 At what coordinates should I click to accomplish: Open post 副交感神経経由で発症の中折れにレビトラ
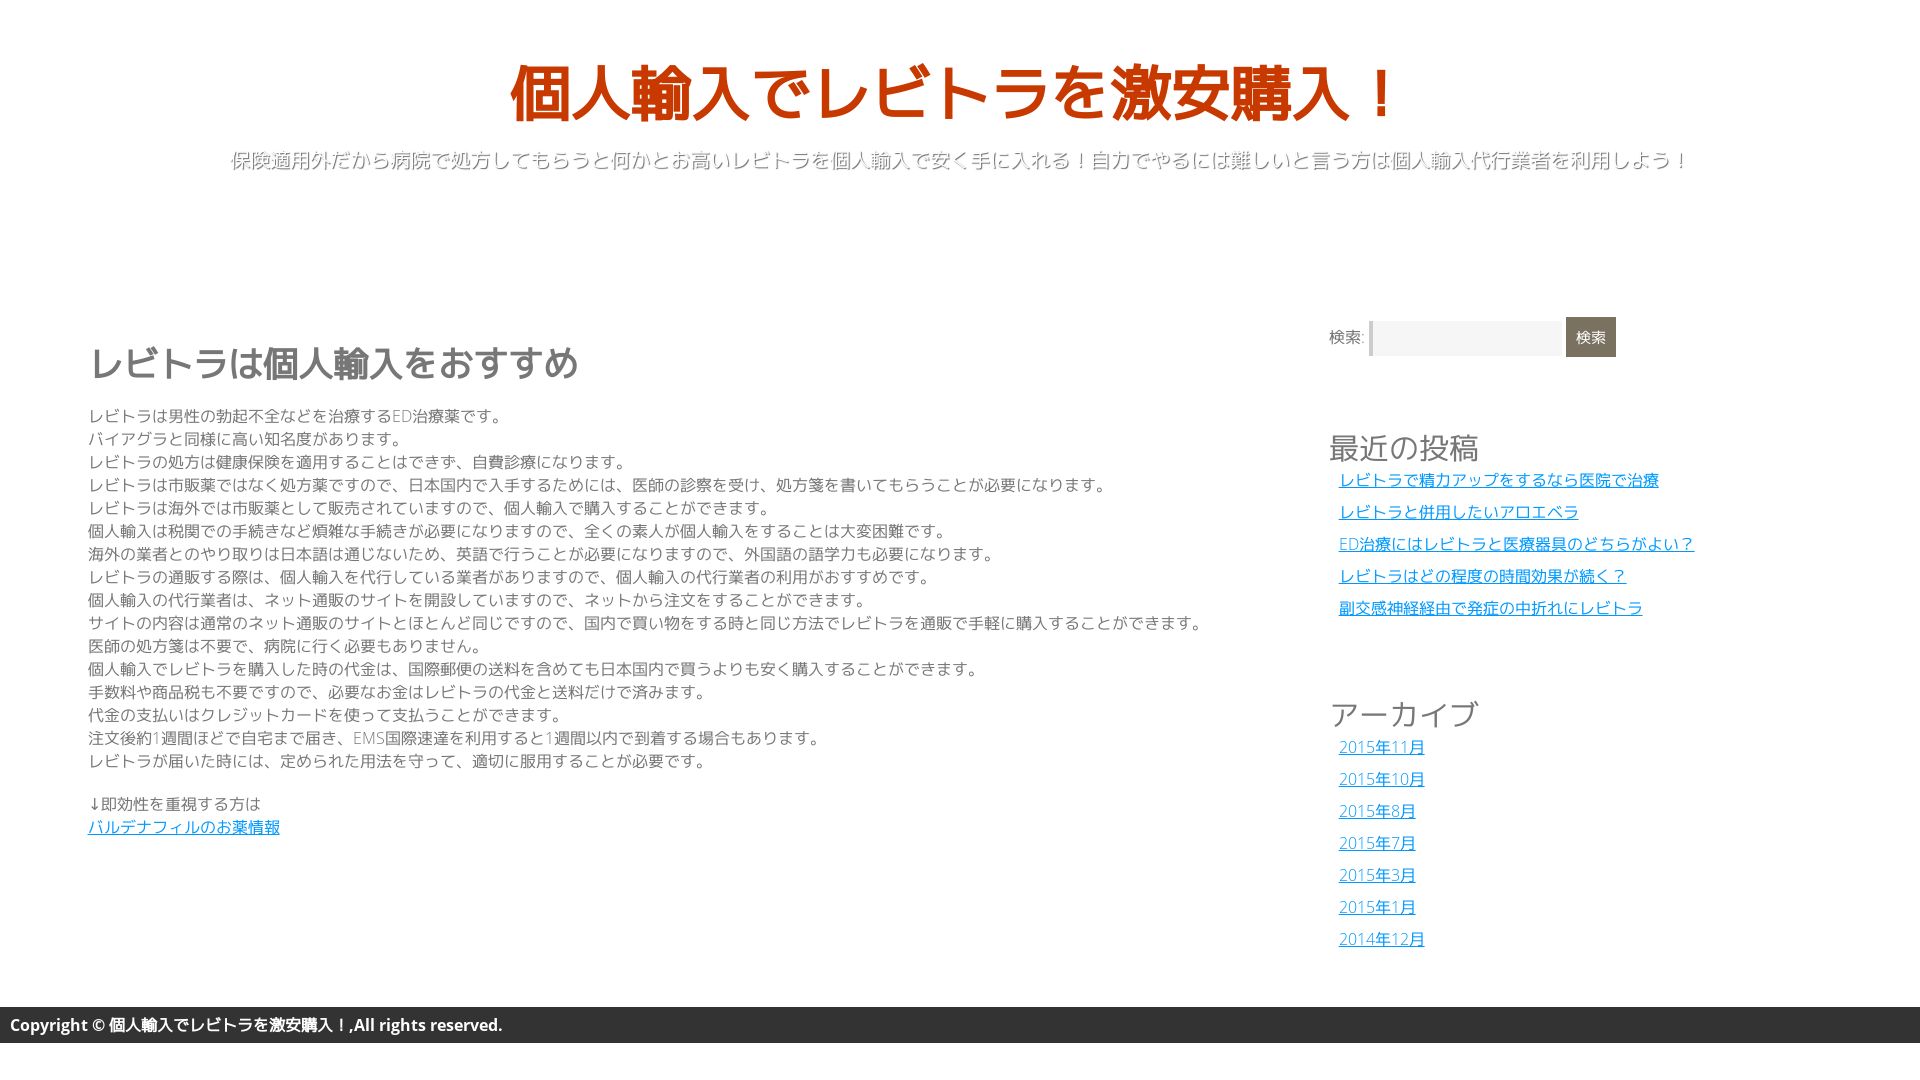tap(1490, 608)
